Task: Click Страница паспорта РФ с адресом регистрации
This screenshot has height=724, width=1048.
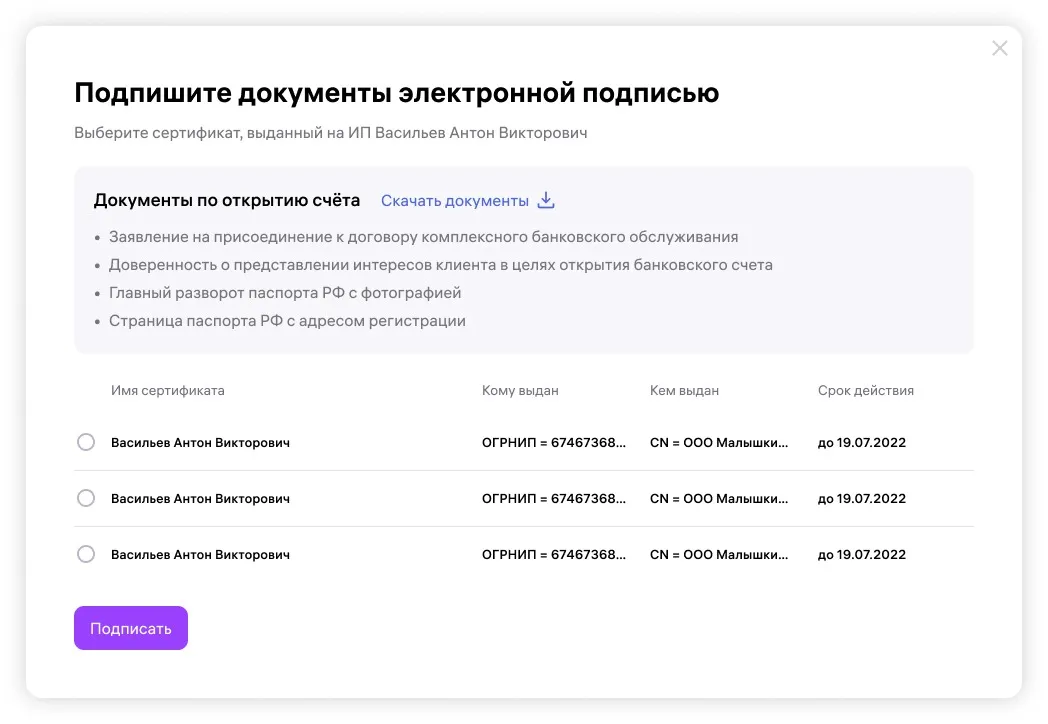Action: (x=287, y=321)
